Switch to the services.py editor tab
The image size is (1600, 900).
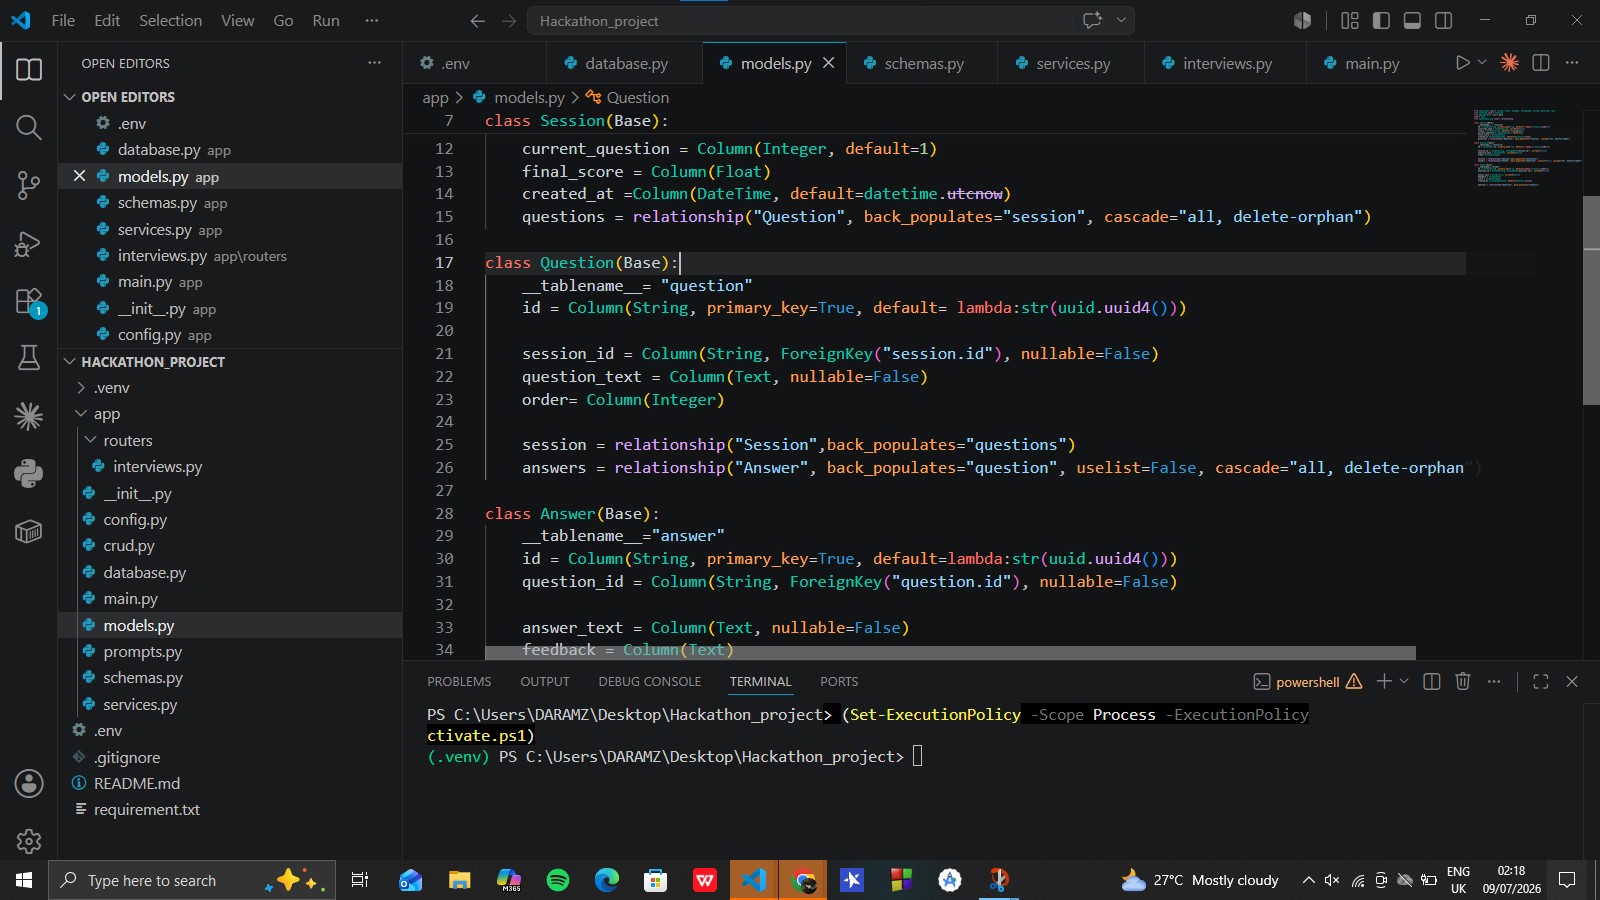point(1072,63)
